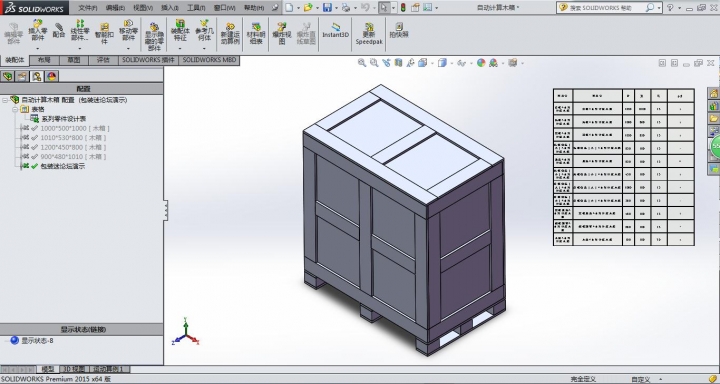Screen dimensions: 720x384
Task: Switch to the 运动算例1 bottom tab
Action: pyautogui.click(x=109, y=369)
